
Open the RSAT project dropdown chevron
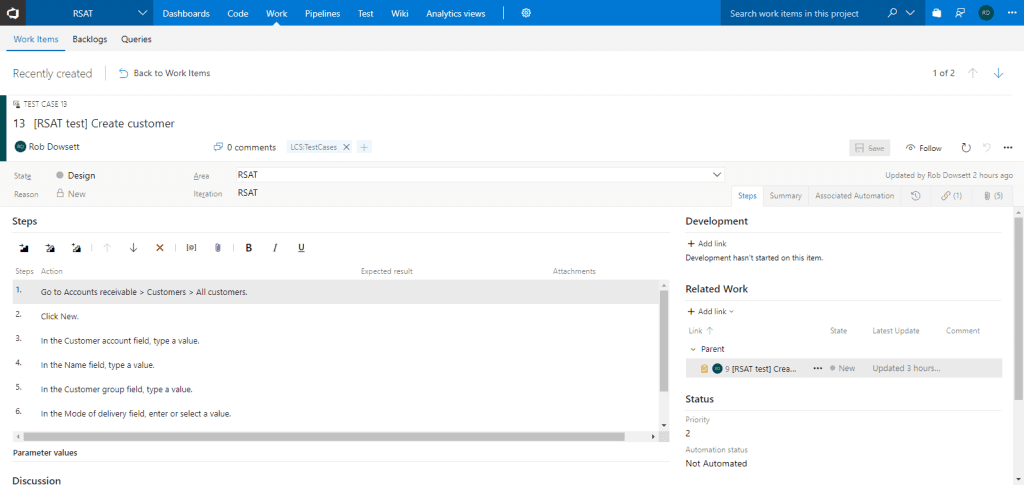(x=142, y=13)
